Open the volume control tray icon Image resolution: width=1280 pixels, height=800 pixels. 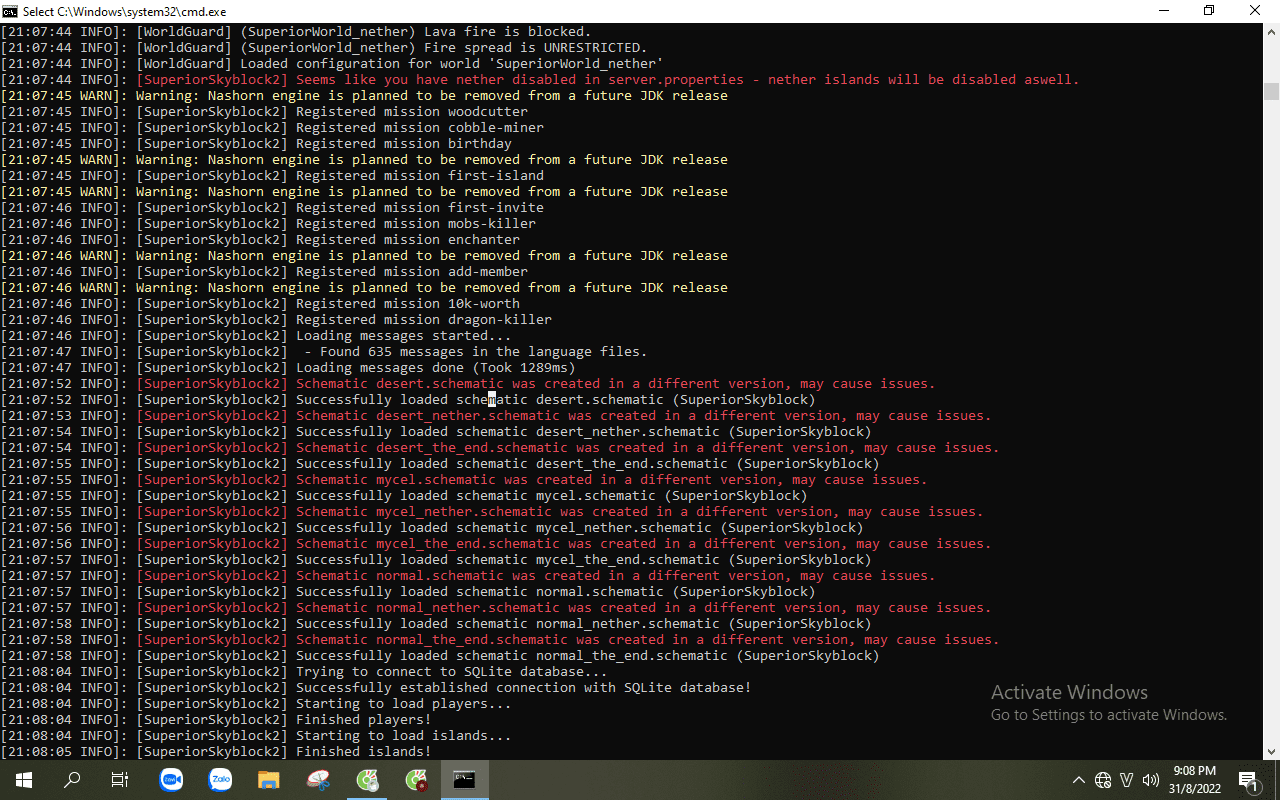[x=1151, y=780]
